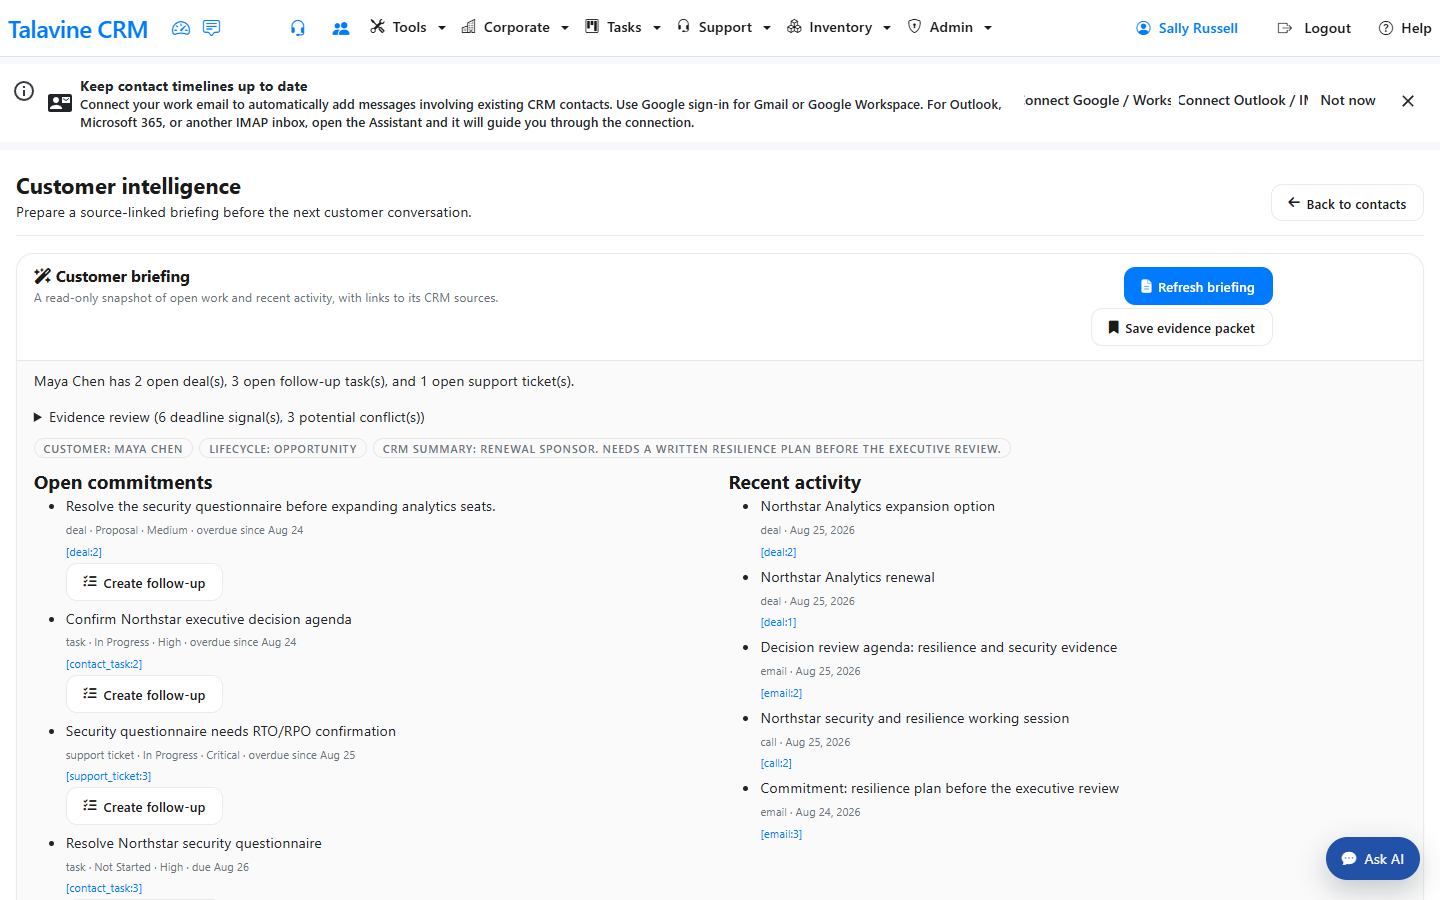Open the Ask AI chat button

pyautogui.click(x=1373, y=858)
